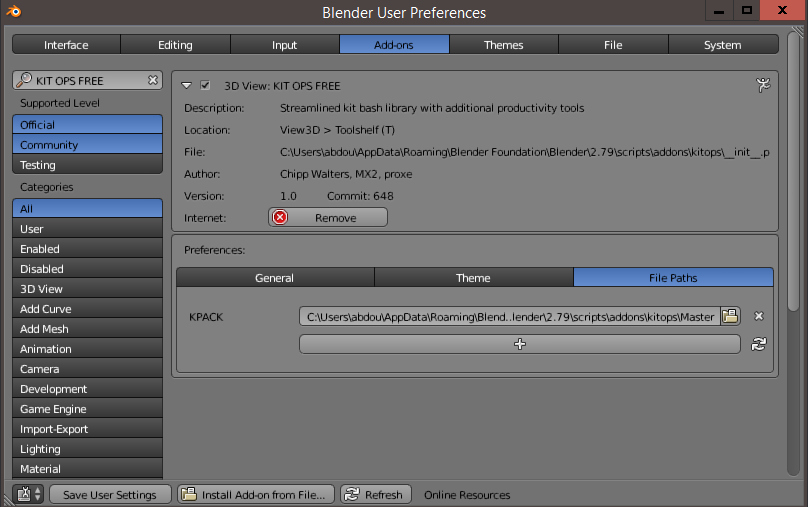Open the Online Resources menu
The image size is (808, 507).
(x=467, y=495)
